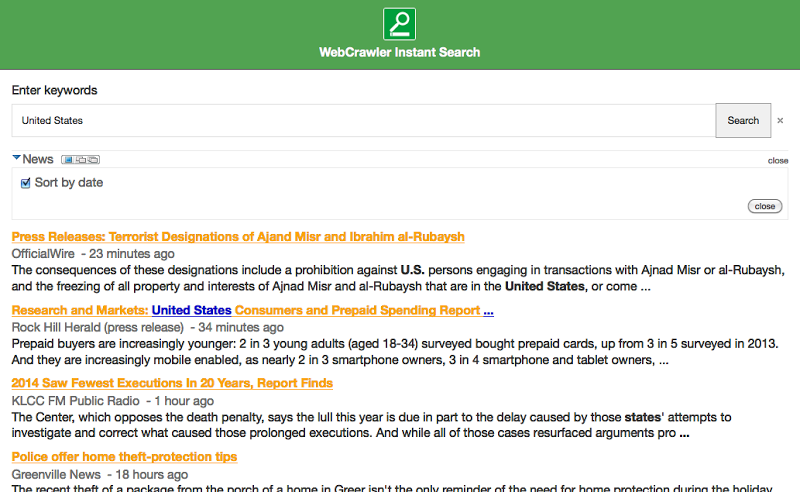
Task: Click the News section heading label
Action: click(38, 159)
